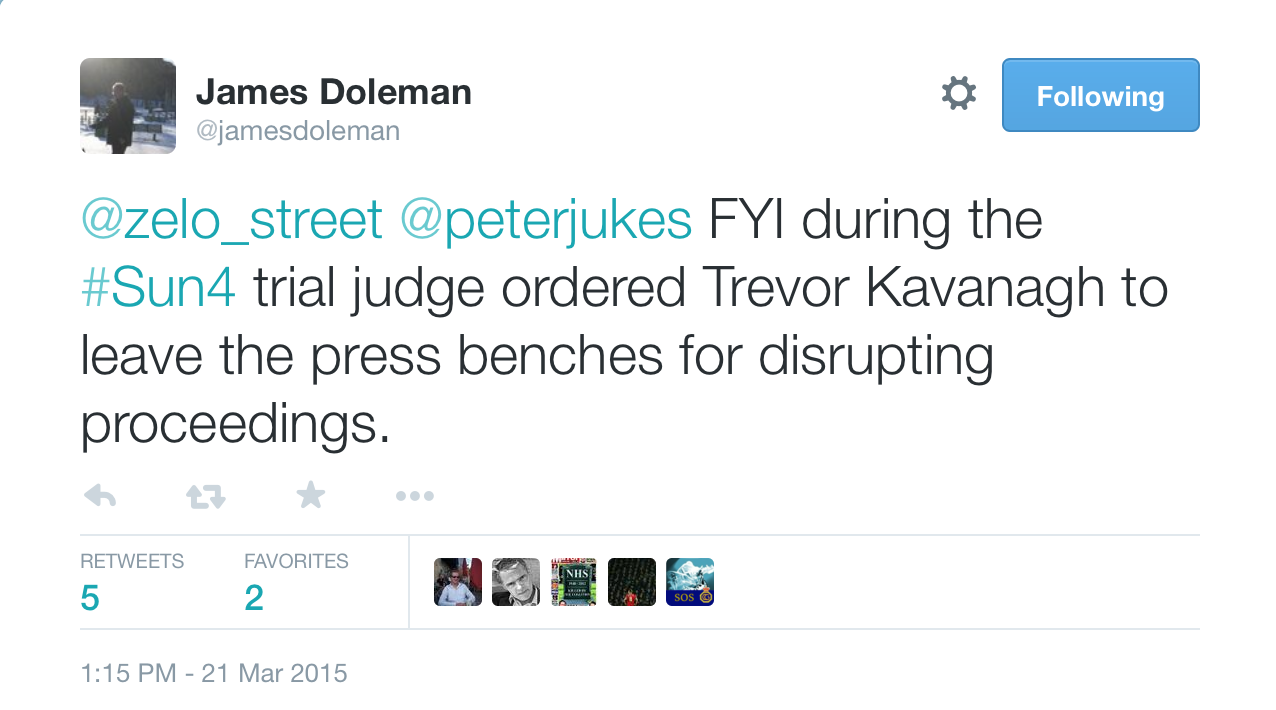1276x710 pixels.
Task: Reply to James Doleman's tweet
Action: point(100,495)
